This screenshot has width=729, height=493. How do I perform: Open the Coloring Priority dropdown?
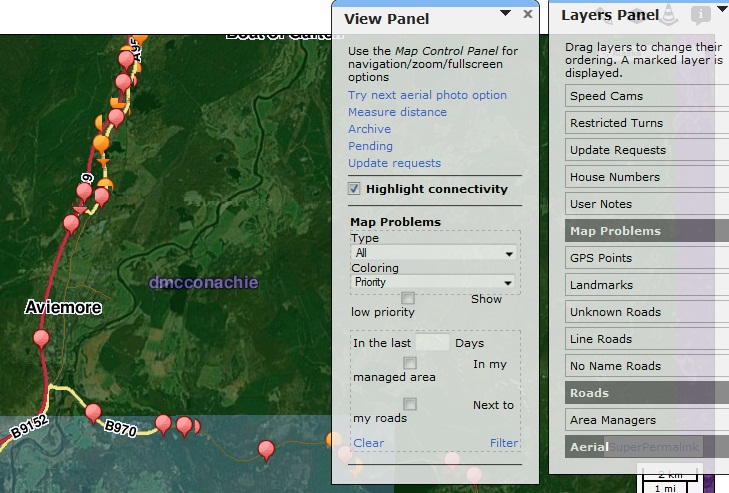coord(432,282)
